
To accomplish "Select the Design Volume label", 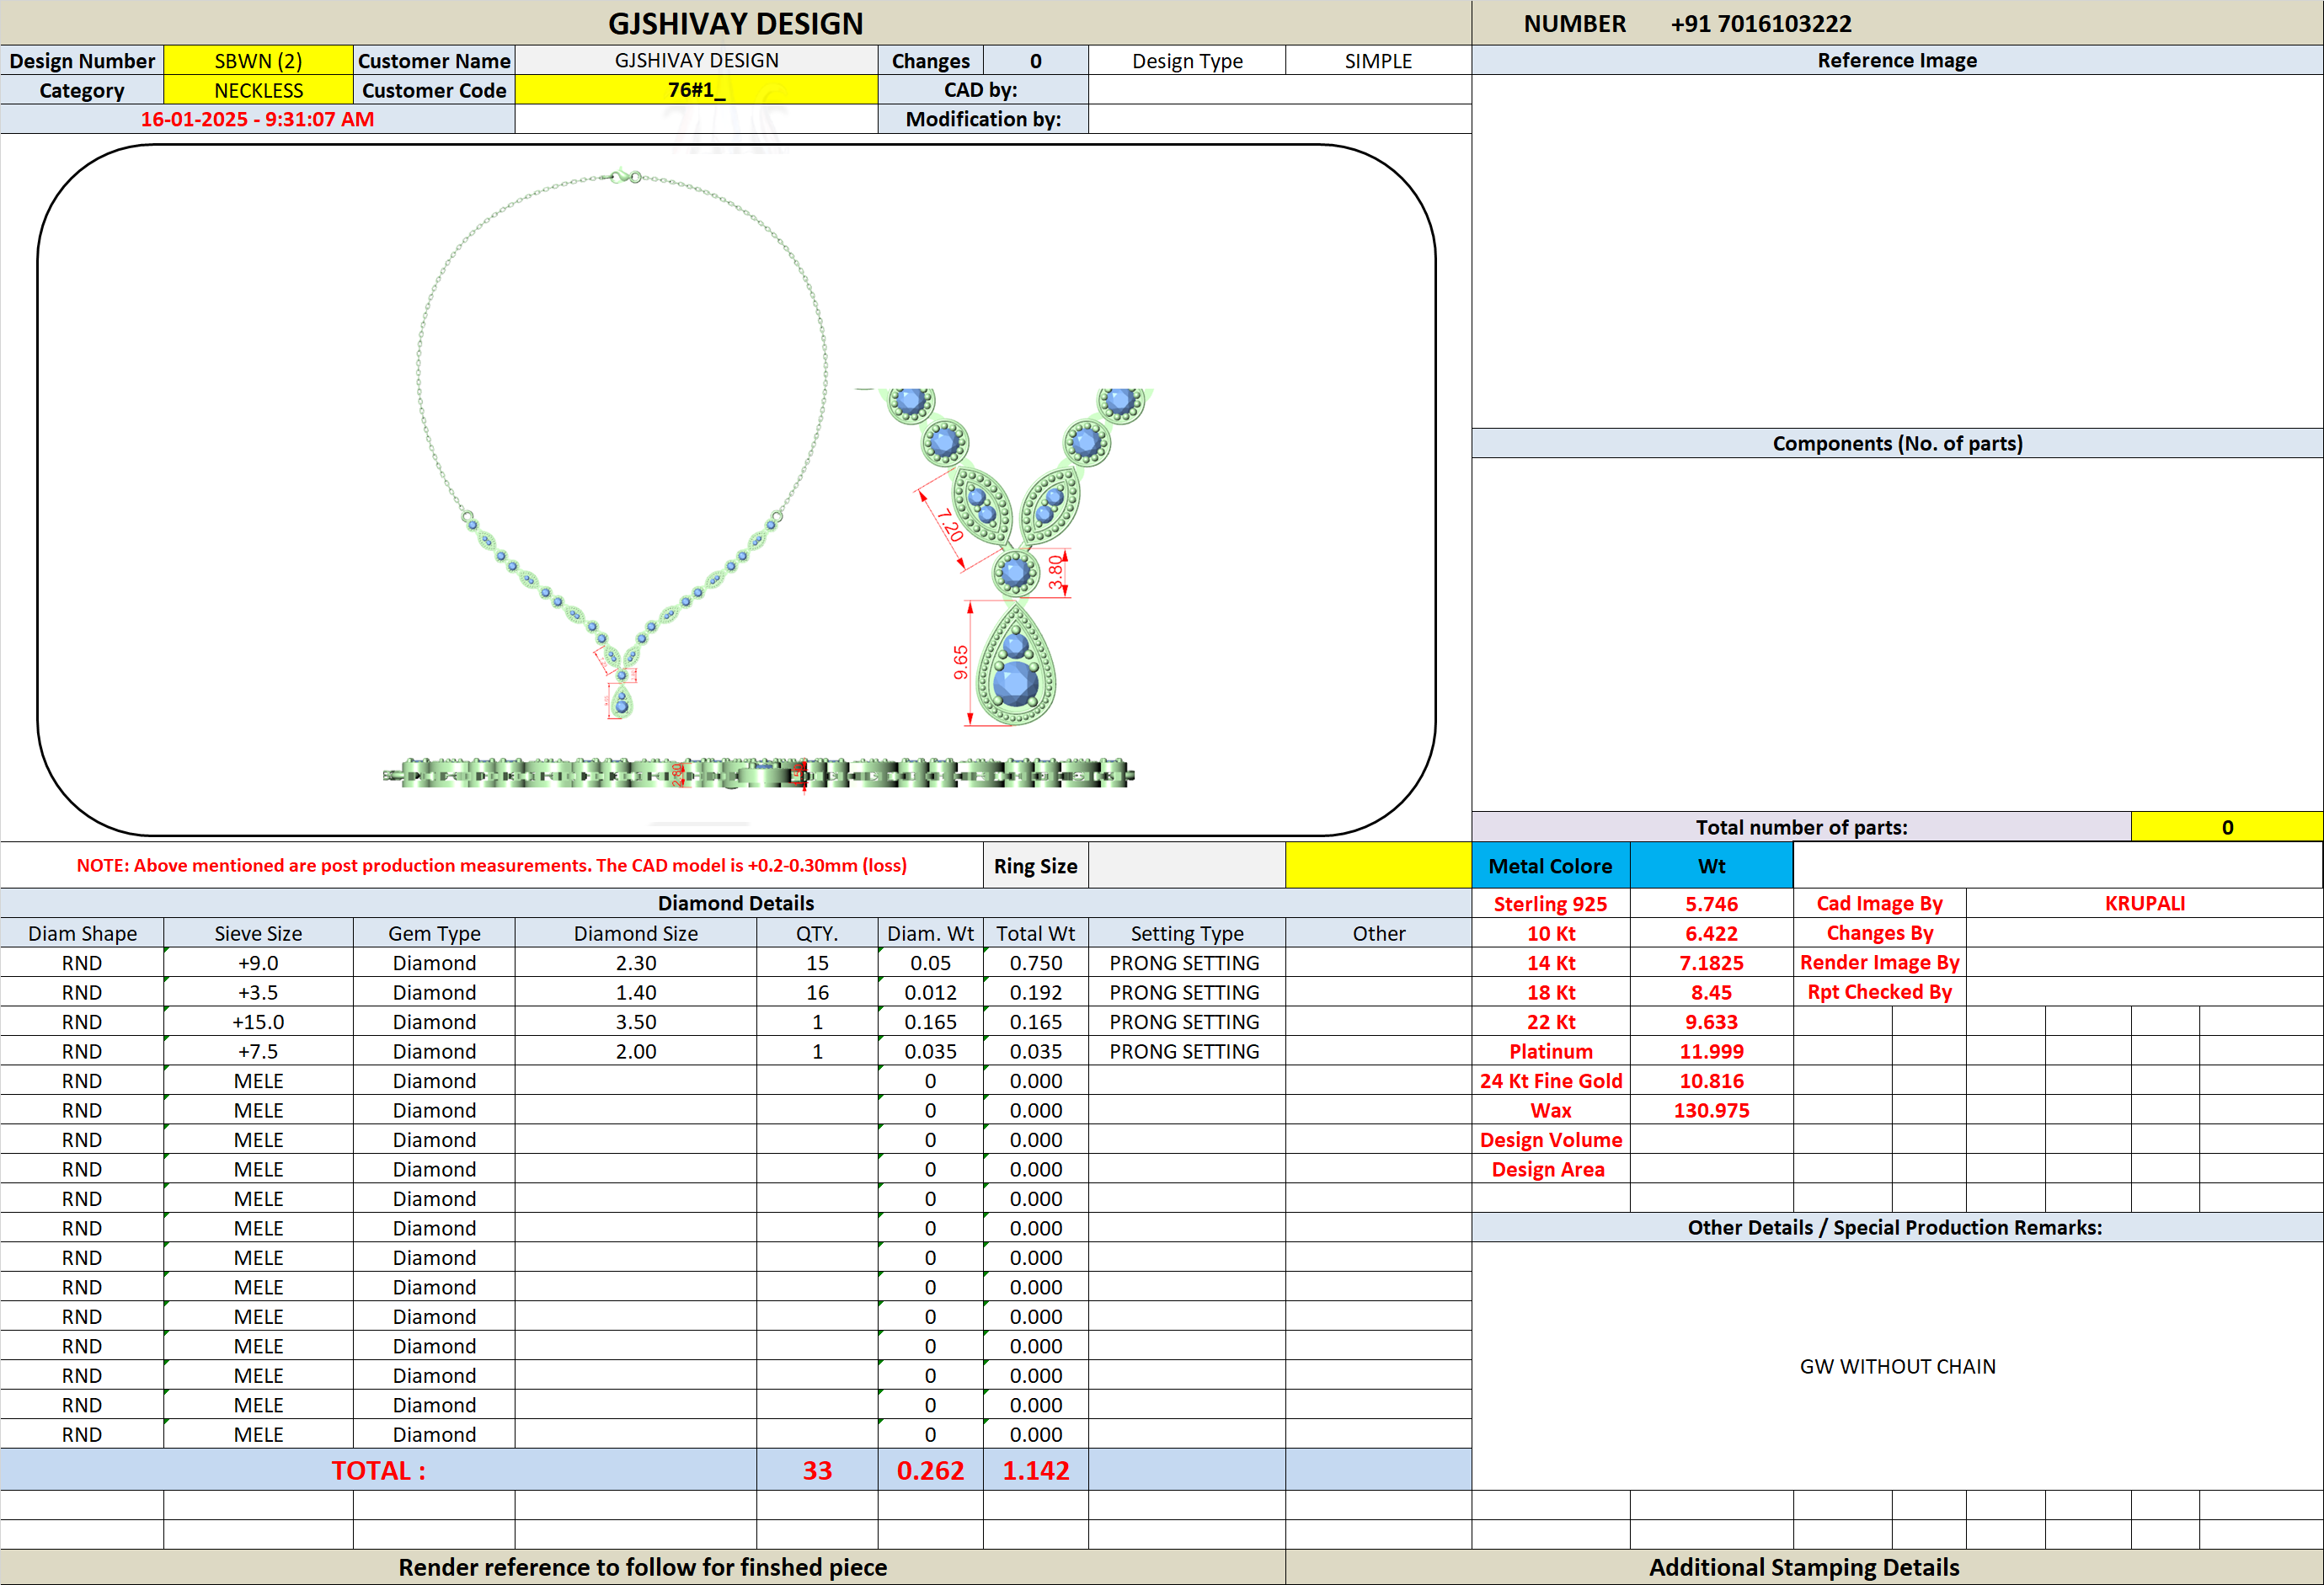I will (x=1550, y=1139).
